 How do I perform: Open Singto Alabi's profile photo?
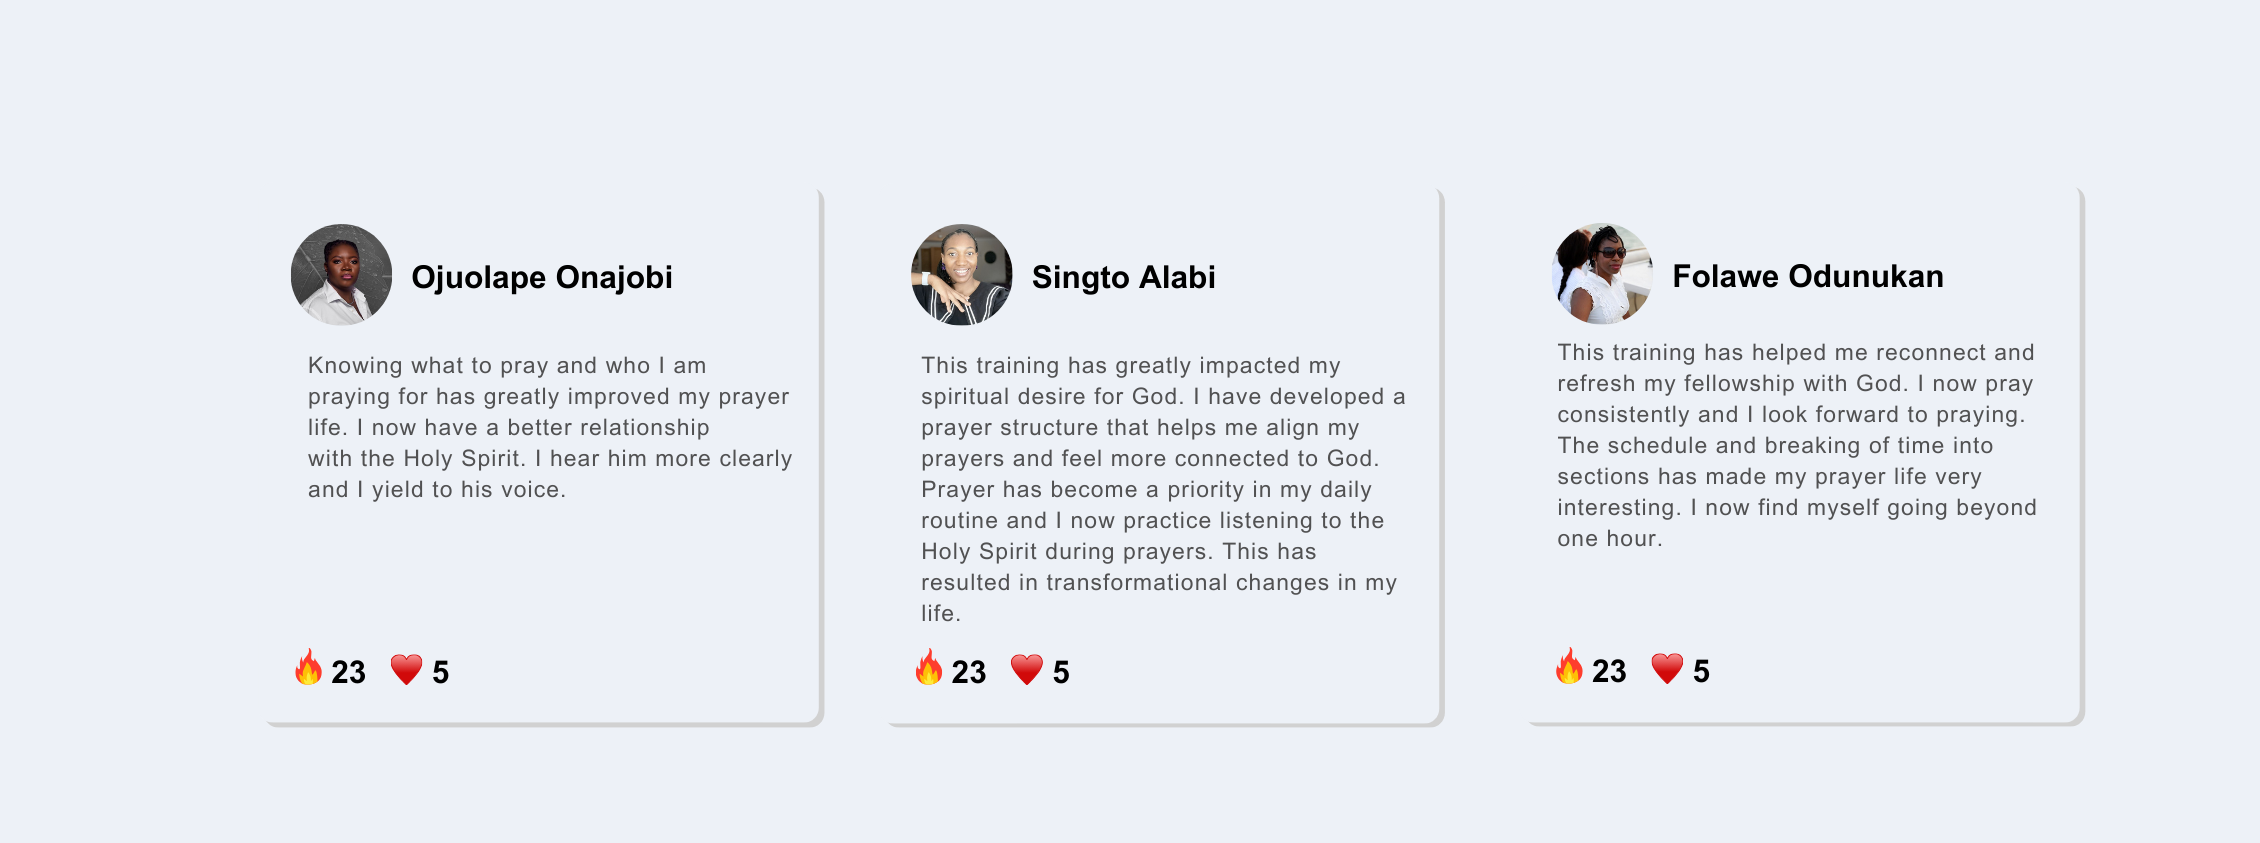click(x=962, y=275)
